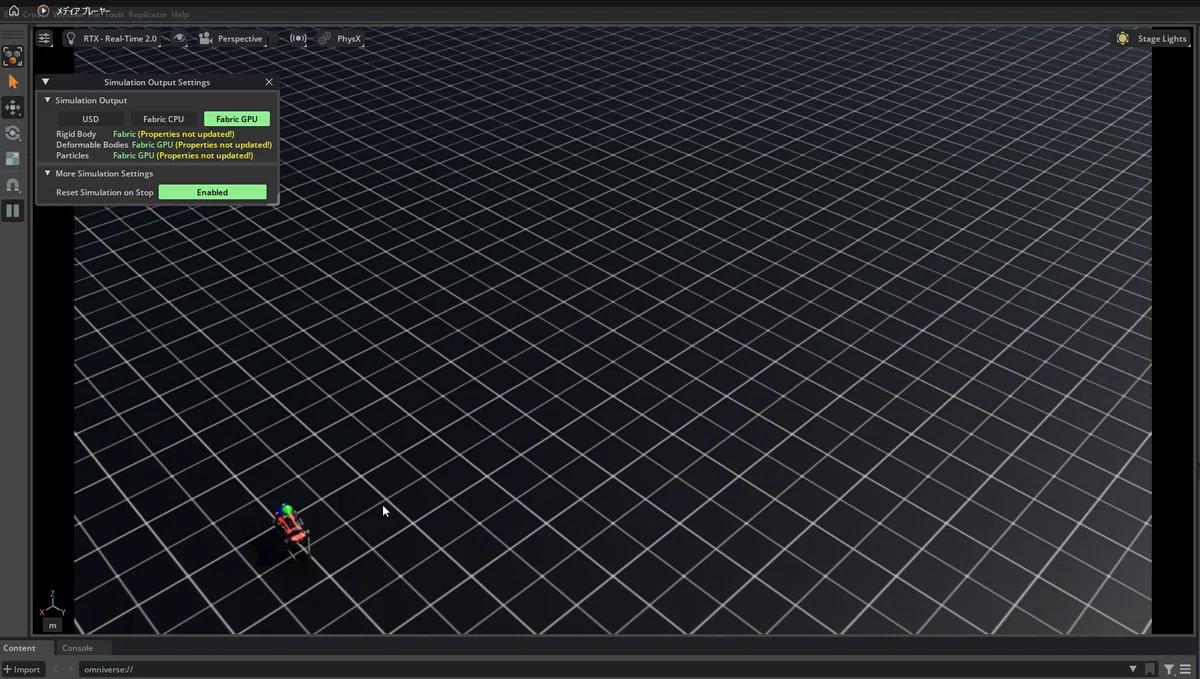Click the lightbulb renderer icon
Screen dimensions: 1200x679
(71, 38)
